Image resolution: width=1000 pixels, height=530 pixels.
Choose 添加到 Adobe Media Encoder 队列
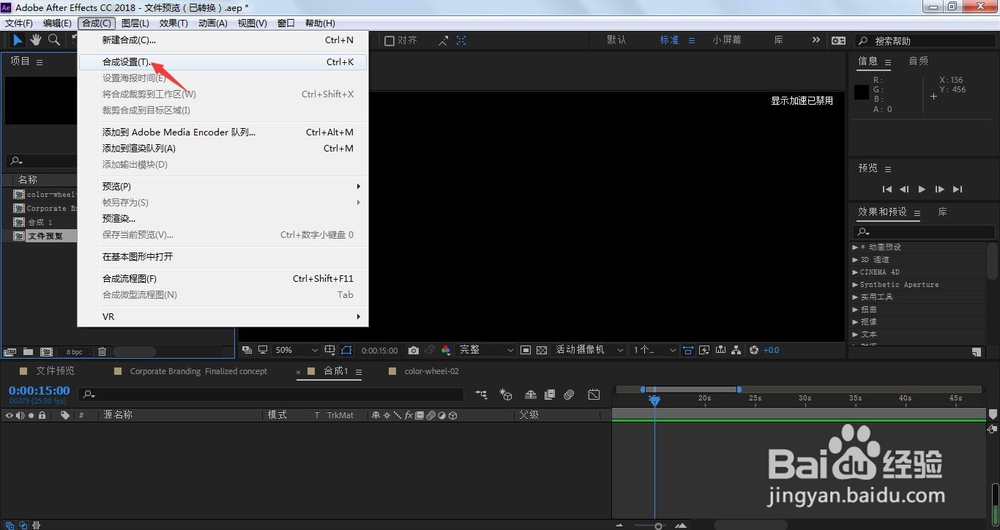(223, 132)
